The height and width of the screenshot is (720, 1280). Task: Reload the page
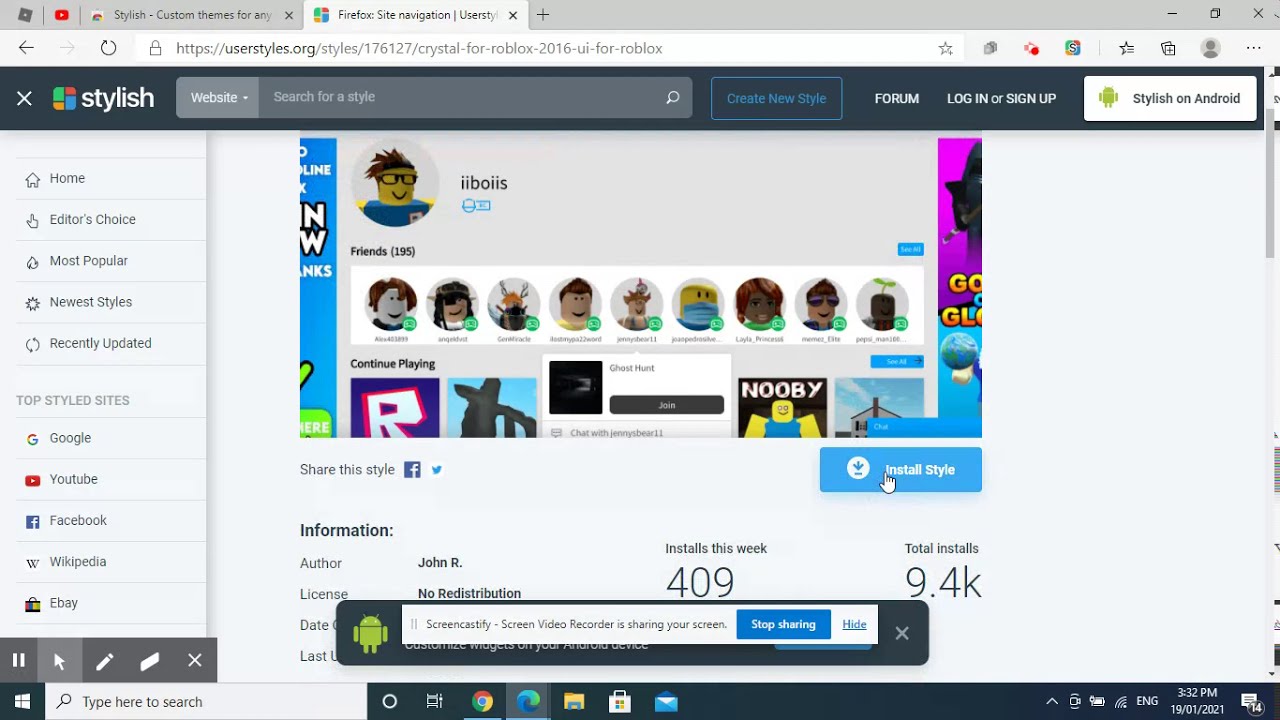click(108, 48)
